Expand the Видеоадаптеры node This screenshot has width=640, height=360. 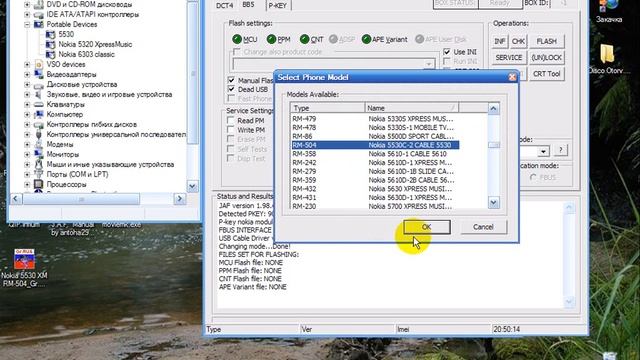(x=27, y=74)
